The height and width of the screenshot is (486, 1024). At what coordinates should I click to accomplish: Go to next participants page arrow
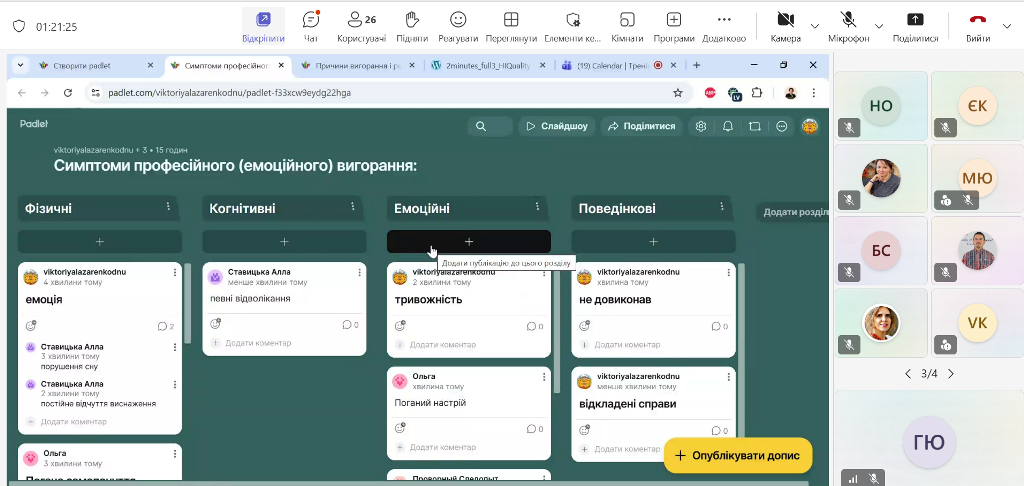pyautogui.click(x=951, y=374)
